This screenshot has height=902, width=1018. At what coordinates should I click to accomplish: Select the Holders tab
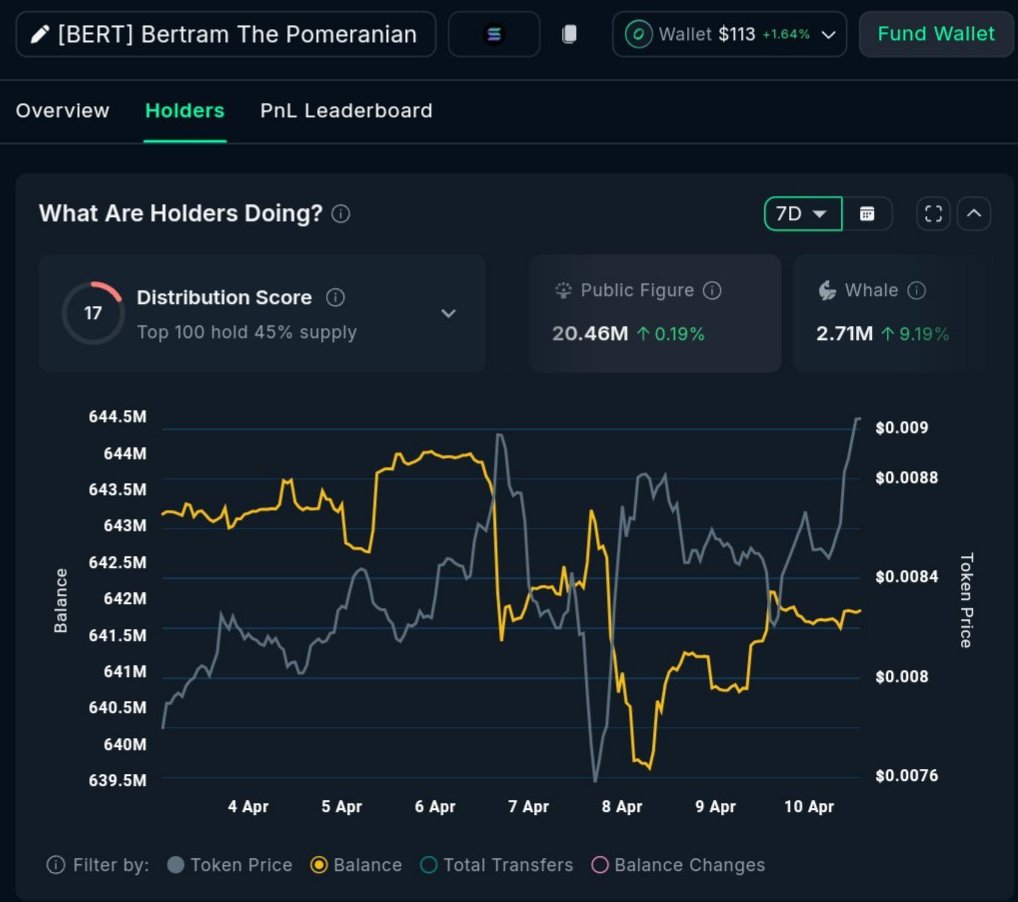pos(184,110)
